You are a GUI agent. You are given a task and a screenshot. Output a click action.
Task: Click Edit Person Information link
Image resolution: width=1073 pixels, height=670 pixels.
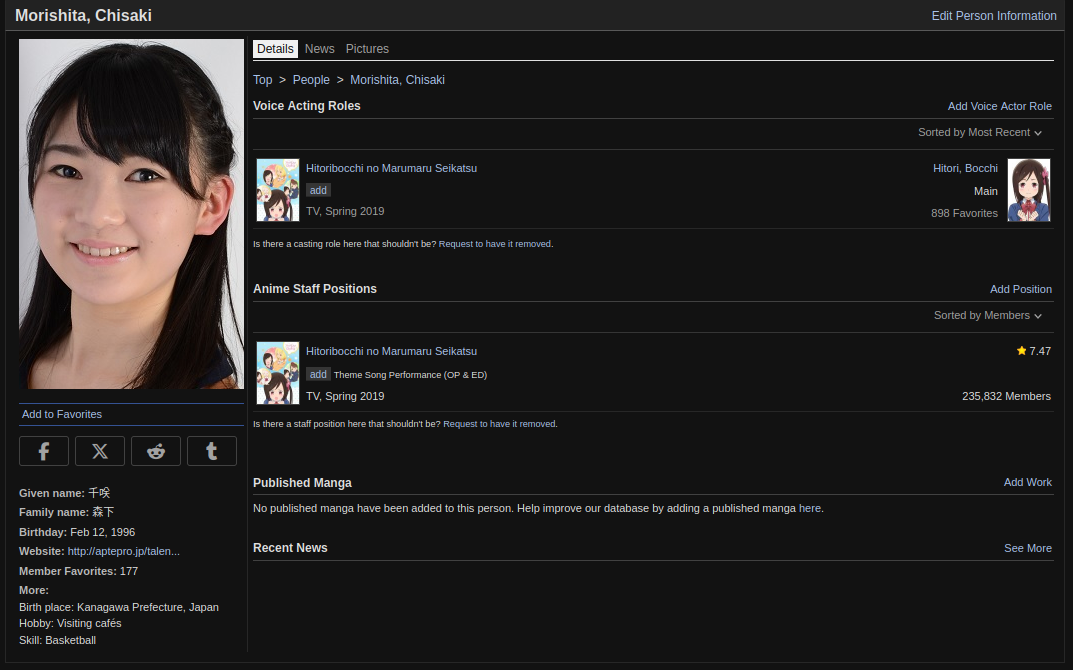point(994,16)
